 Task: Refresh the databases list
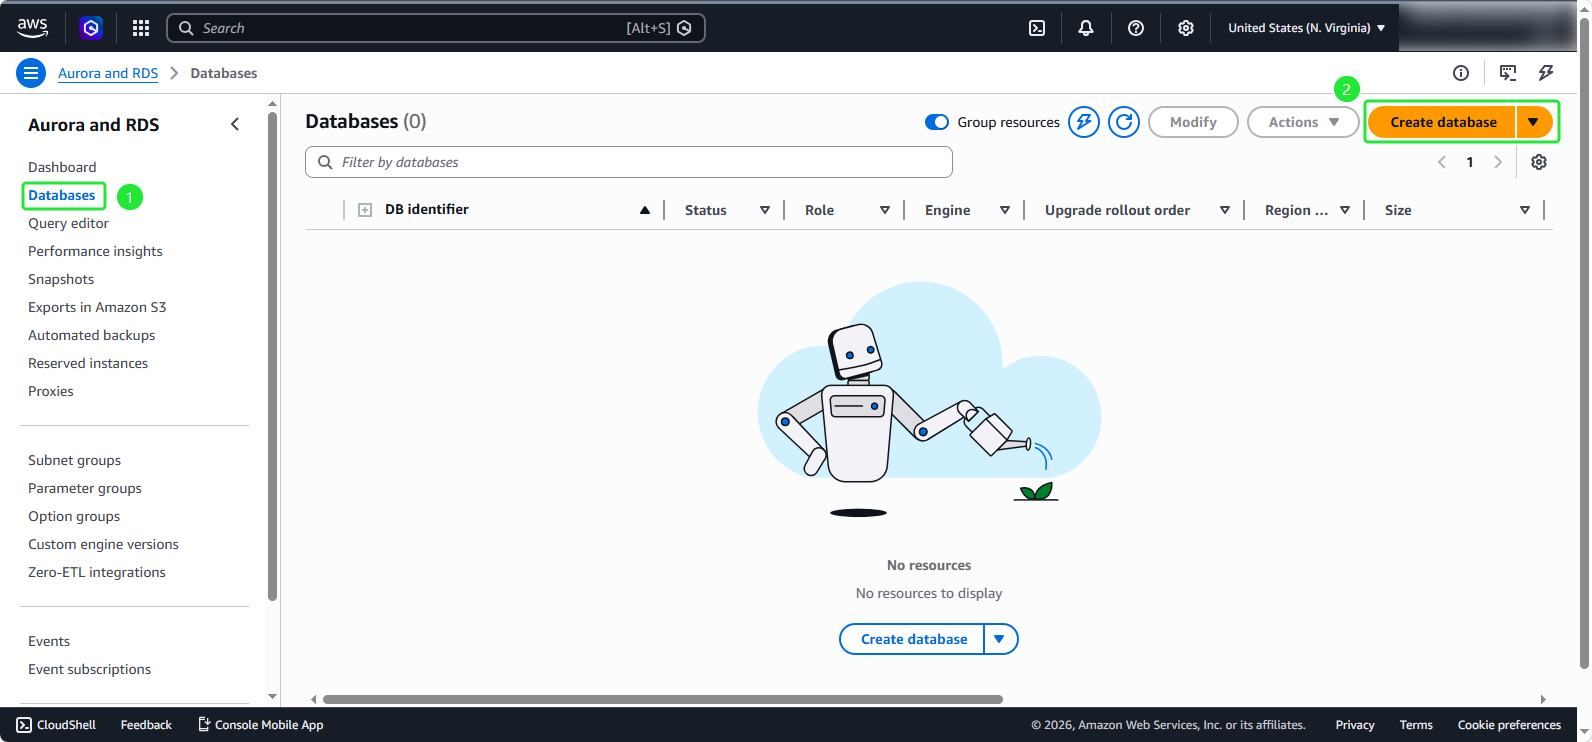point(1124,122)
